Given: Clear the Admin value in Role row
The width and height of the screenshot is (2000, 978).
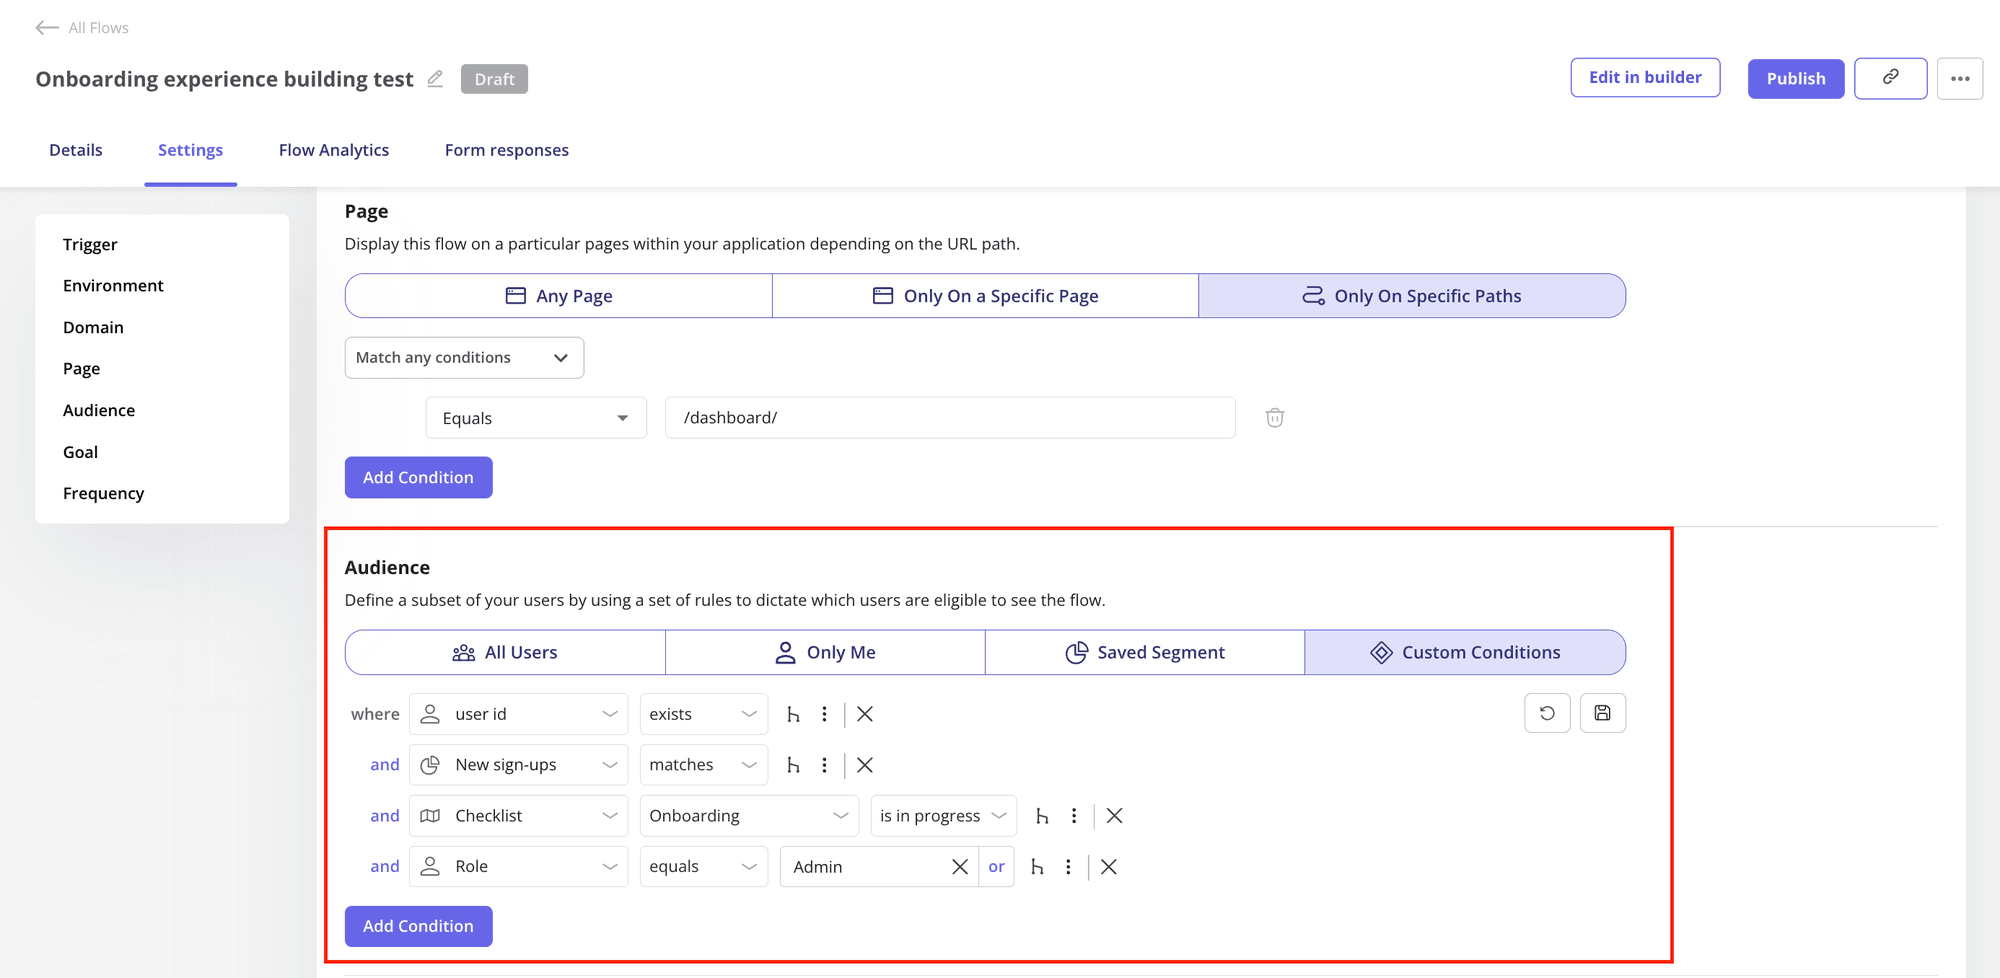Looking at the screenshot, I should coord(959,867).
